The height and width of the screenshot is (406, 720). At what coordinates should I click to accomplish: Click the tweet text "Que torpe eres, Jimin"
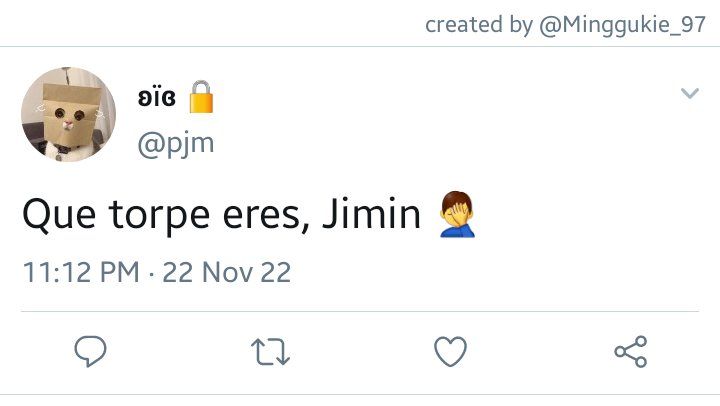pyautogui.click(x=221, y=214)
